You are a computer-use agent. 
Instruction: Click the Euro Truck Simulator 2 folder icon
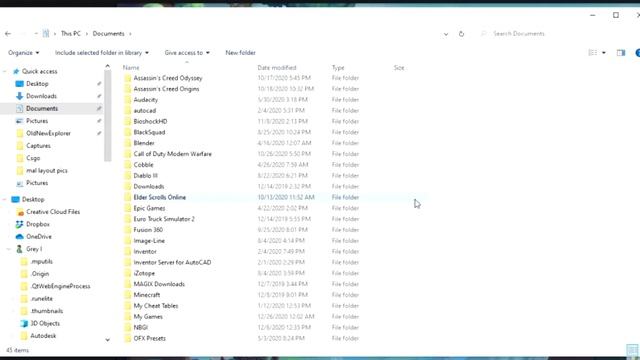[128, 219]
